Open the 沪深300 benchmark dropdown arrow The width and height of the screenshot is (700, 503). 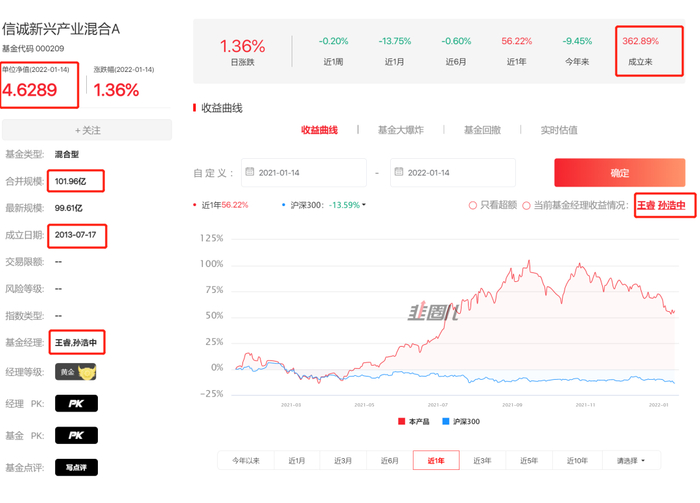tap(364, 205)
